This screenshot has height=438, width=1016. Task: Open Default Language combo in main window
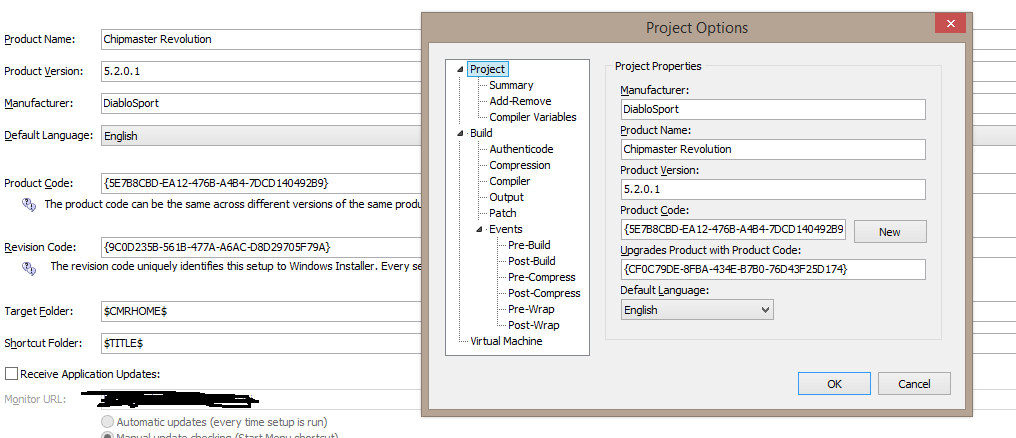pyautogui.click(x=261, y=136)
